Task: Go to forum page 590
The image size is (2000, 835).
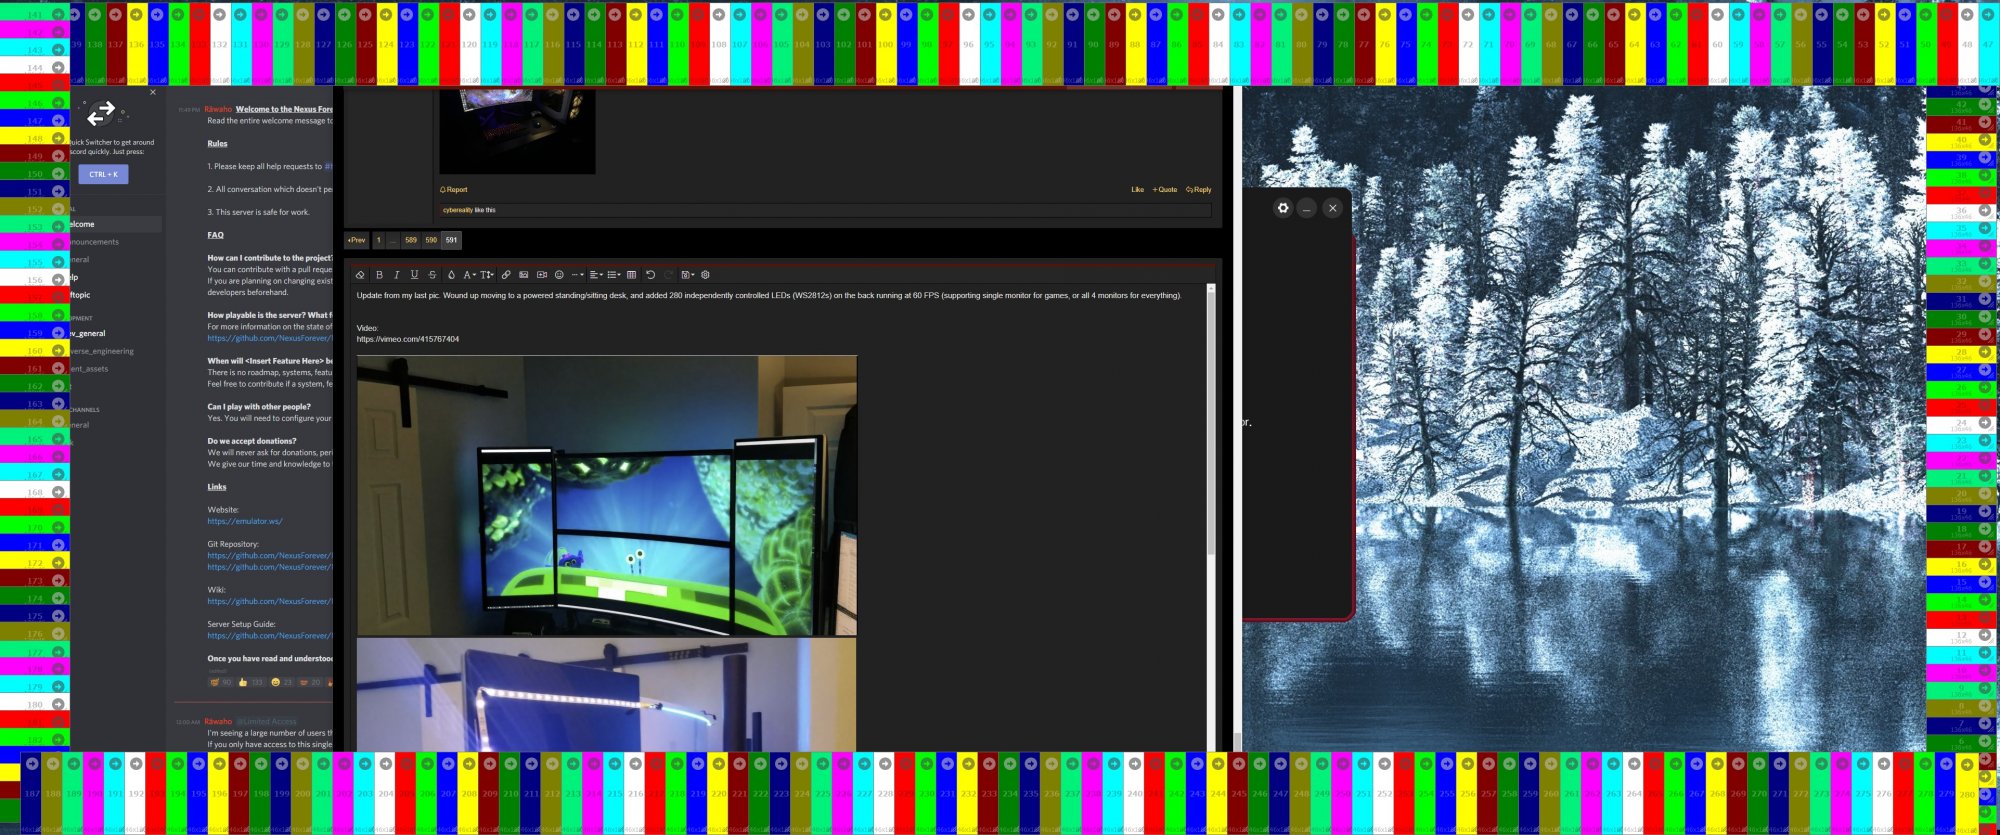Action: click(x=431, y=240)
